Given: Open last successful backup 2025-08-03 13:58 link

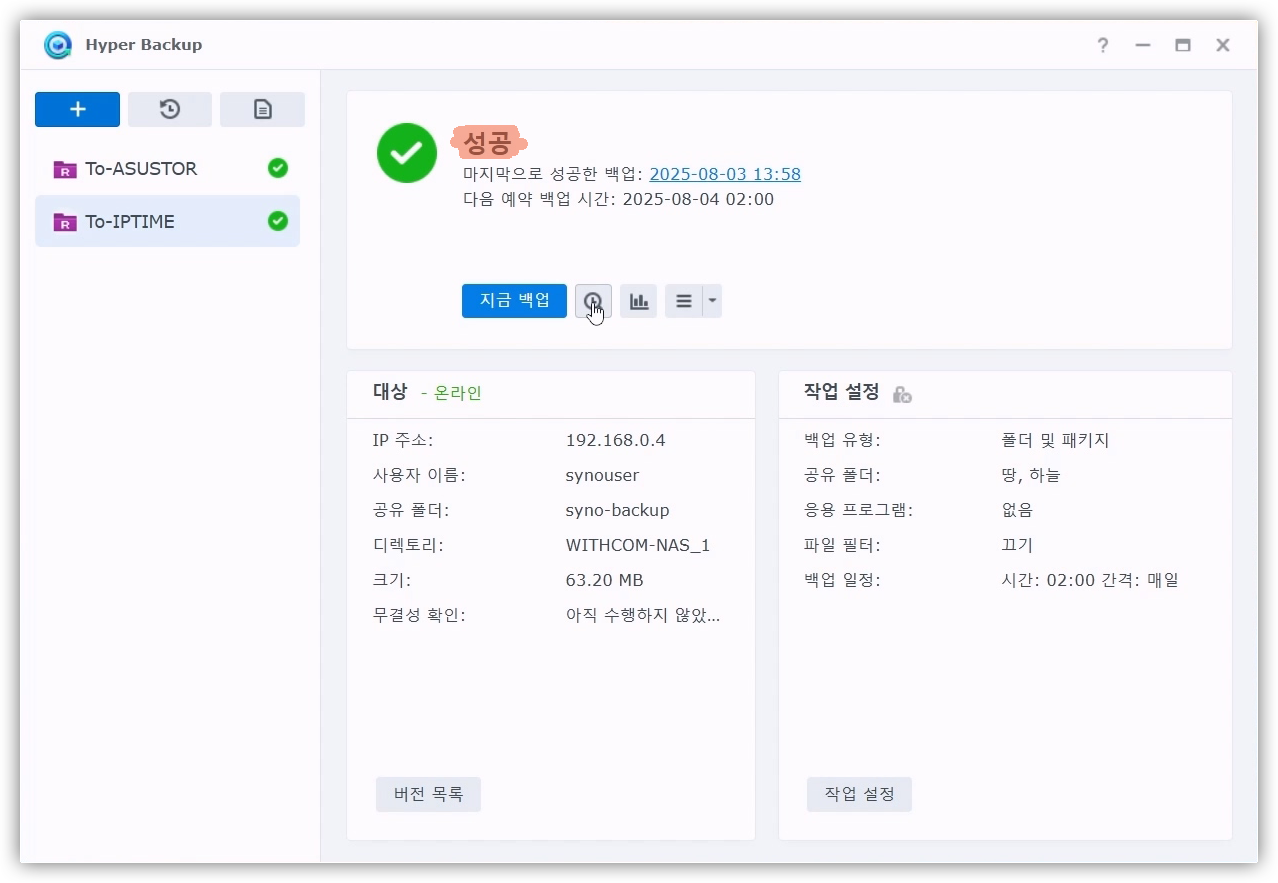Looking at the screenshot, I should pos(725,174).
